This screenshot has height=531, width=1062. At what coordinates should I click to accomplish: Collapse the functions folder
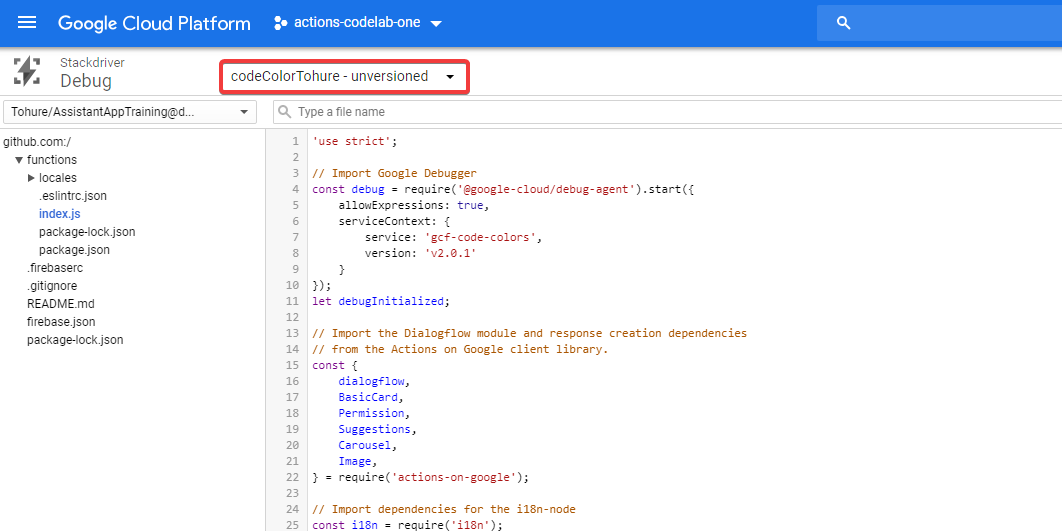coord(18,161)
